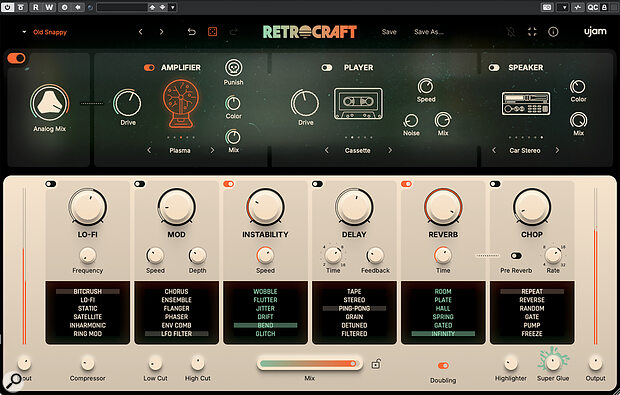Click the Car Stereo speaker icon

pyautogui.click(x=526, y=104)
